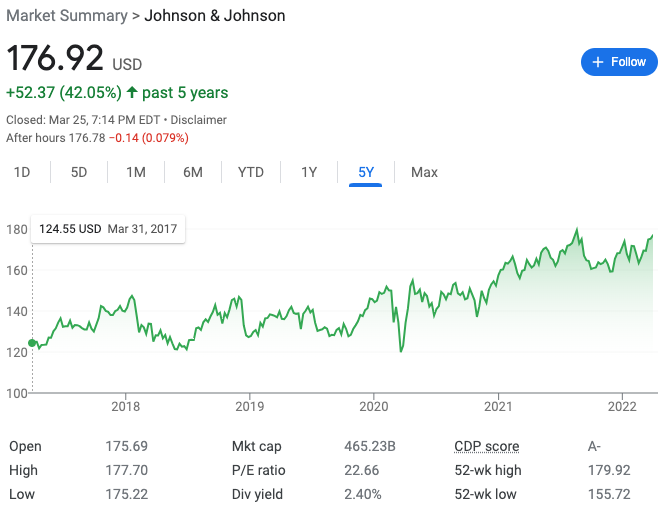Click the Open value 175.69
Viewport: 667px width, 513px height.
pos(126,446)
